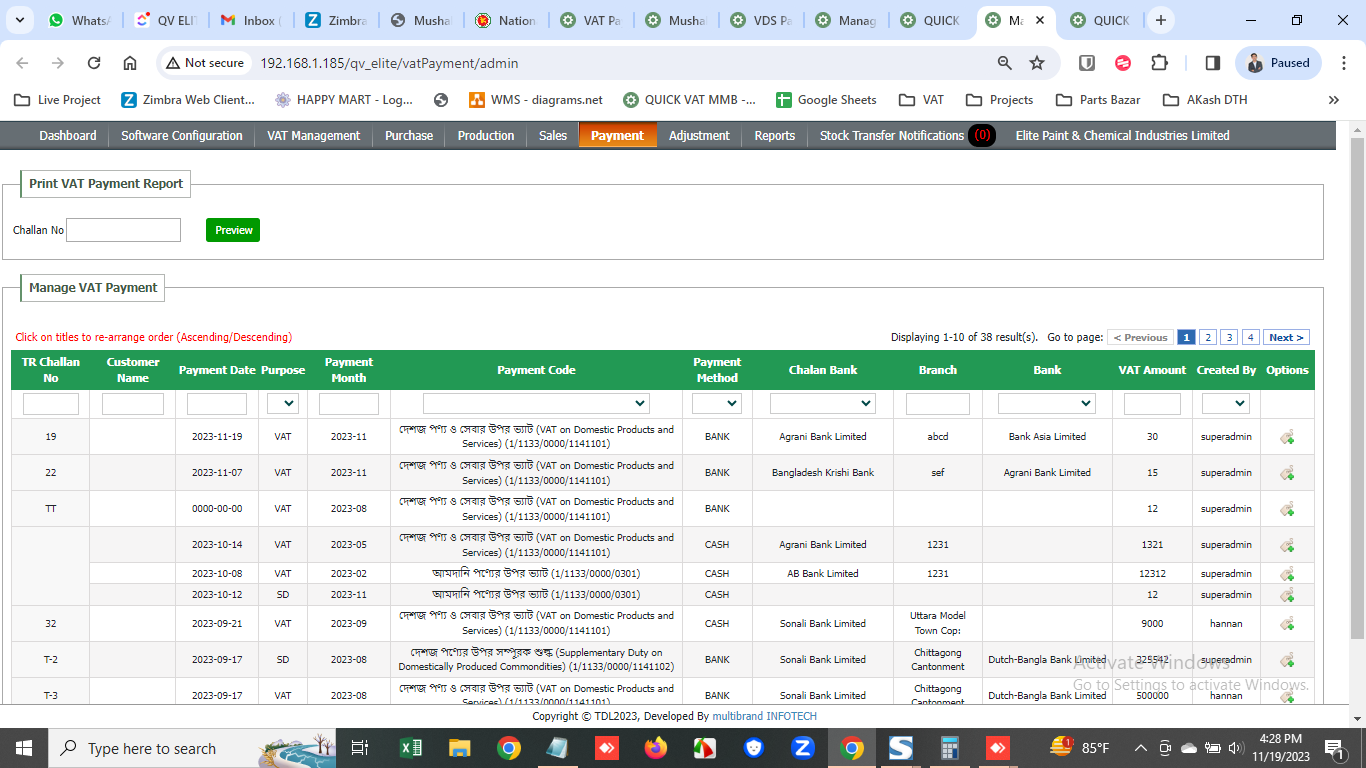1366x768 pixels.
Task: Click the VAT Amount filter input field
Action: 1152,404
